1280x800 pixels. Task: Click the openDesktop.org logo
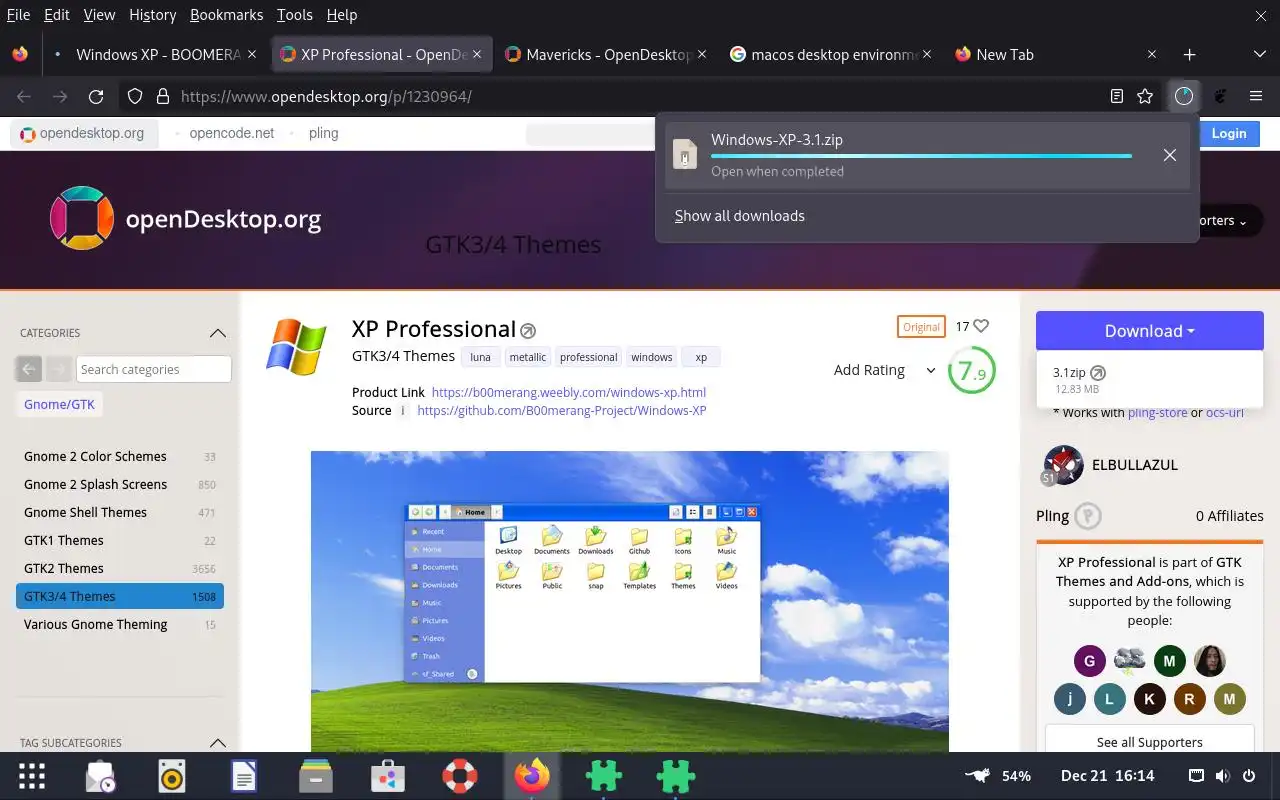(x=186, y=219)
